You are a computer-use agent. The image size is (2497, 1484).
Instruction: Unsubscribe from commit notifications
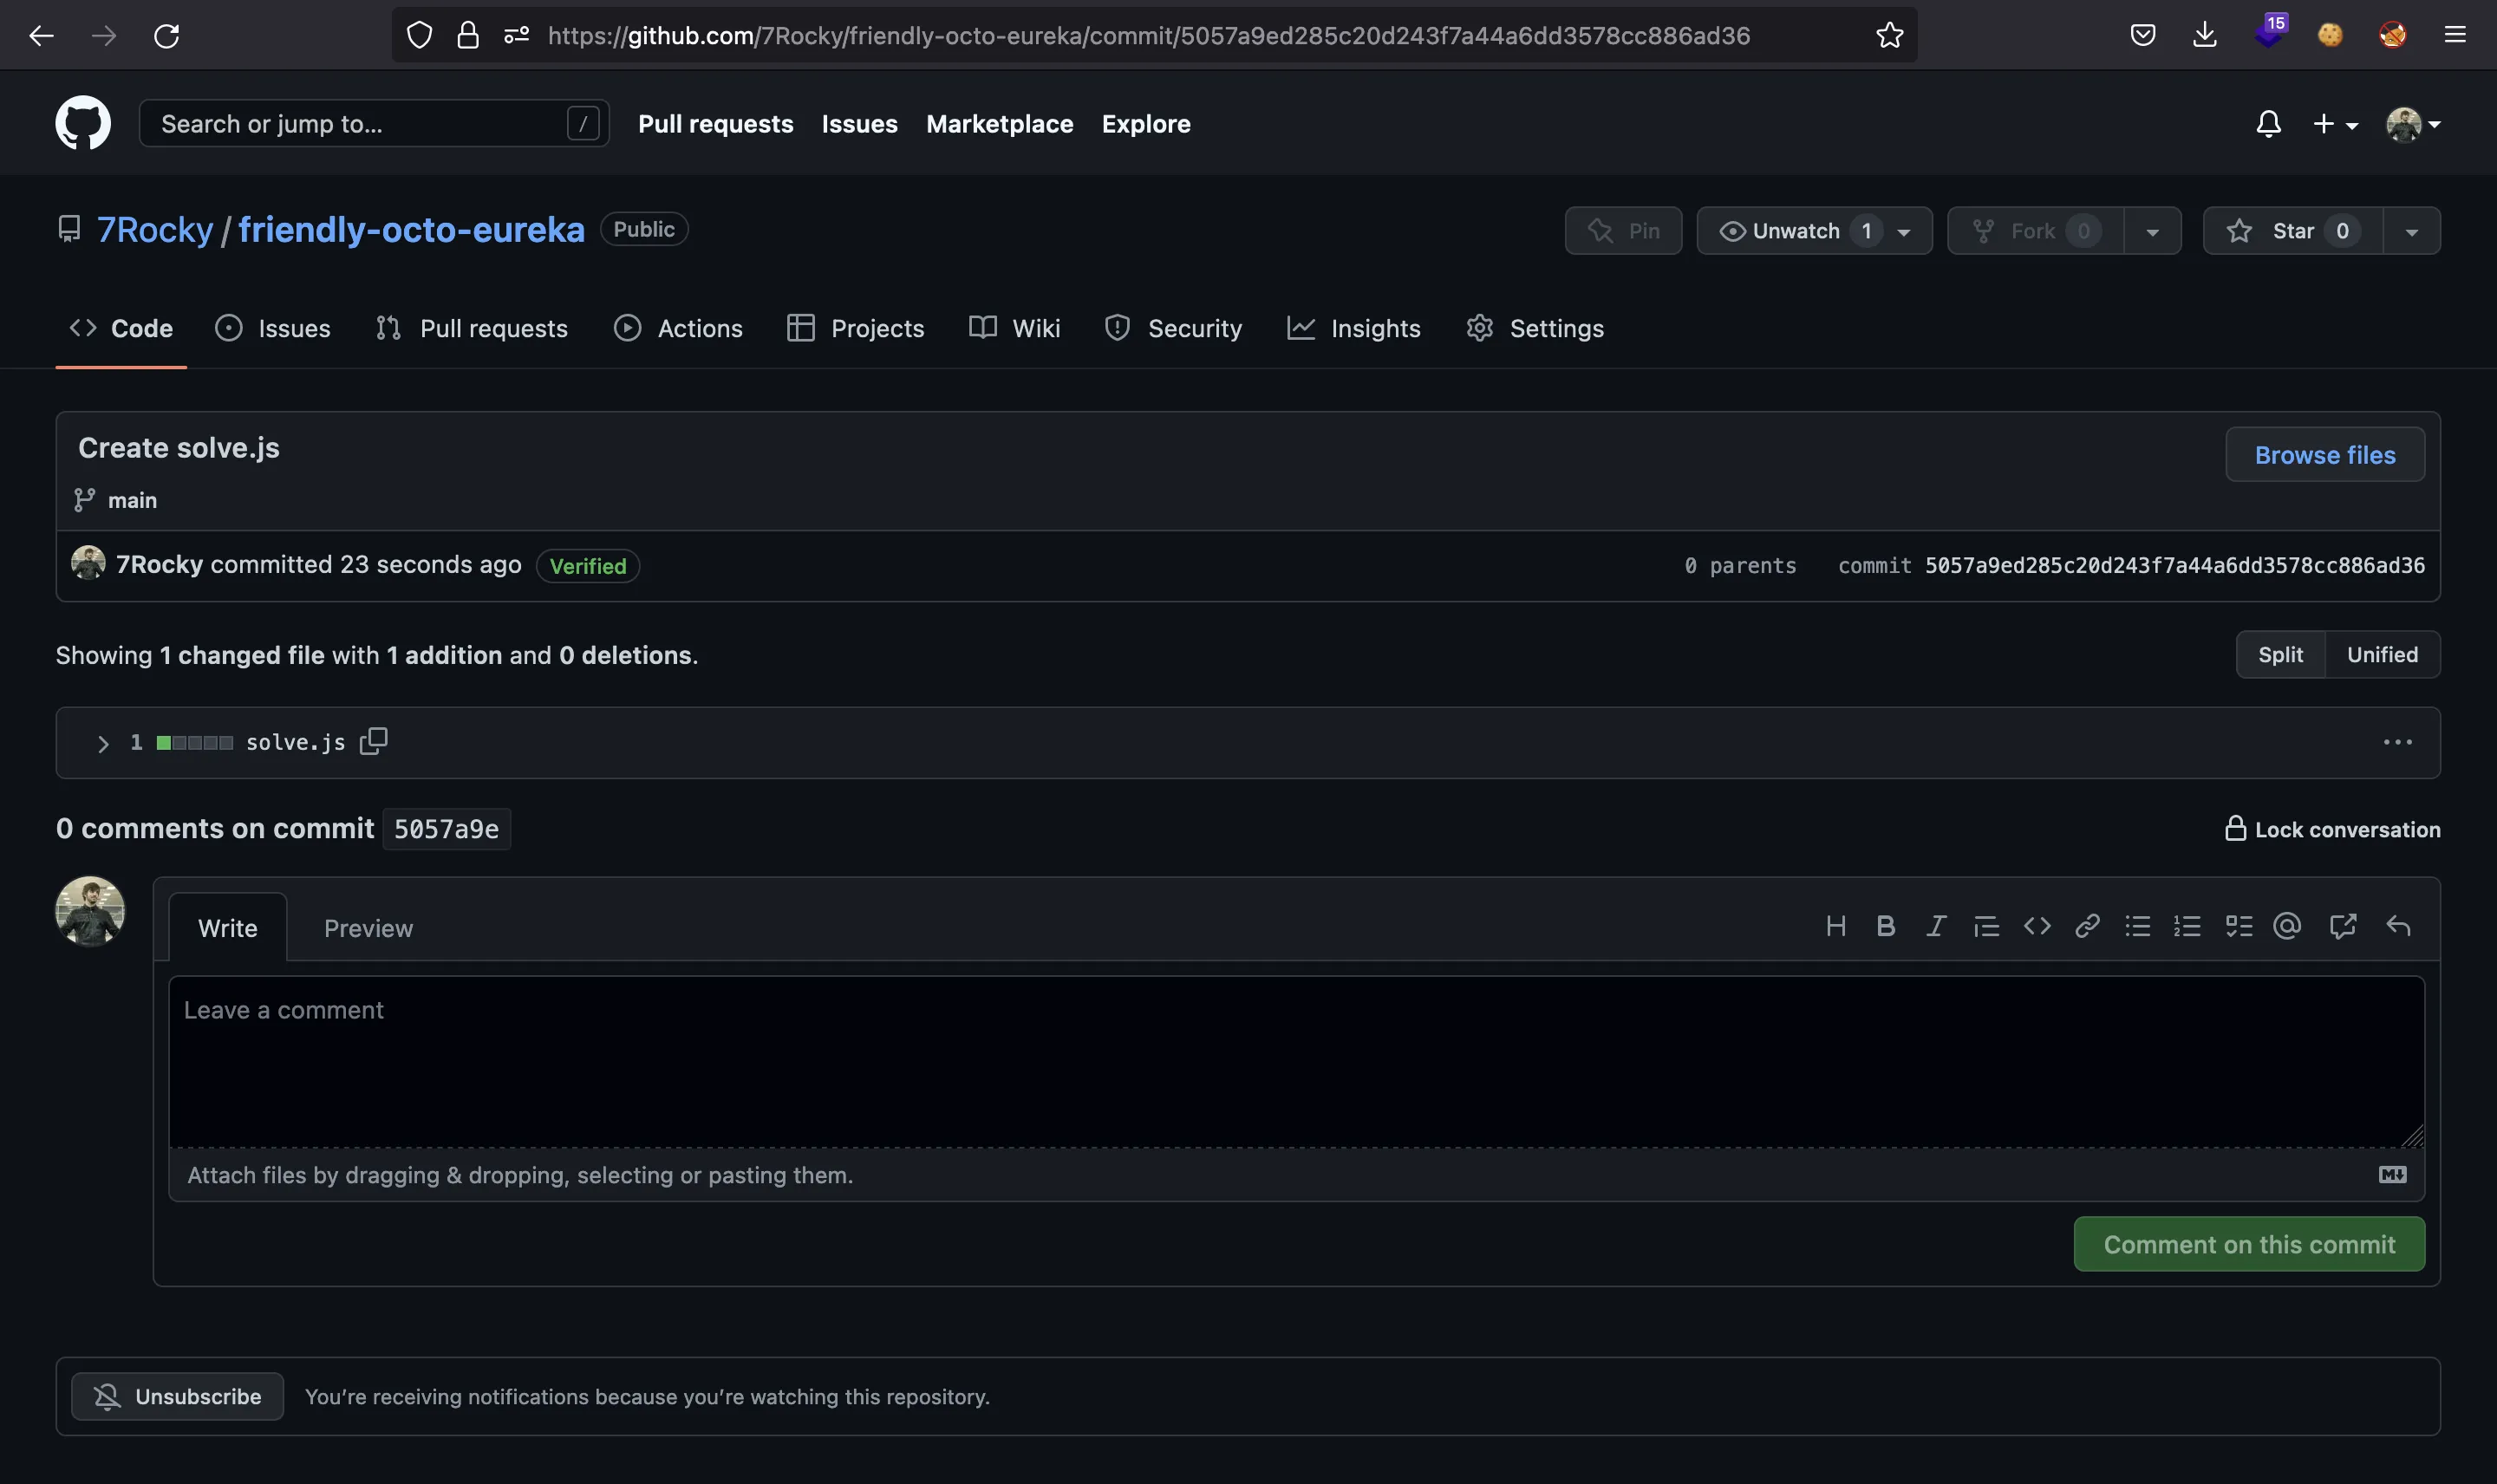point(177,1396)
